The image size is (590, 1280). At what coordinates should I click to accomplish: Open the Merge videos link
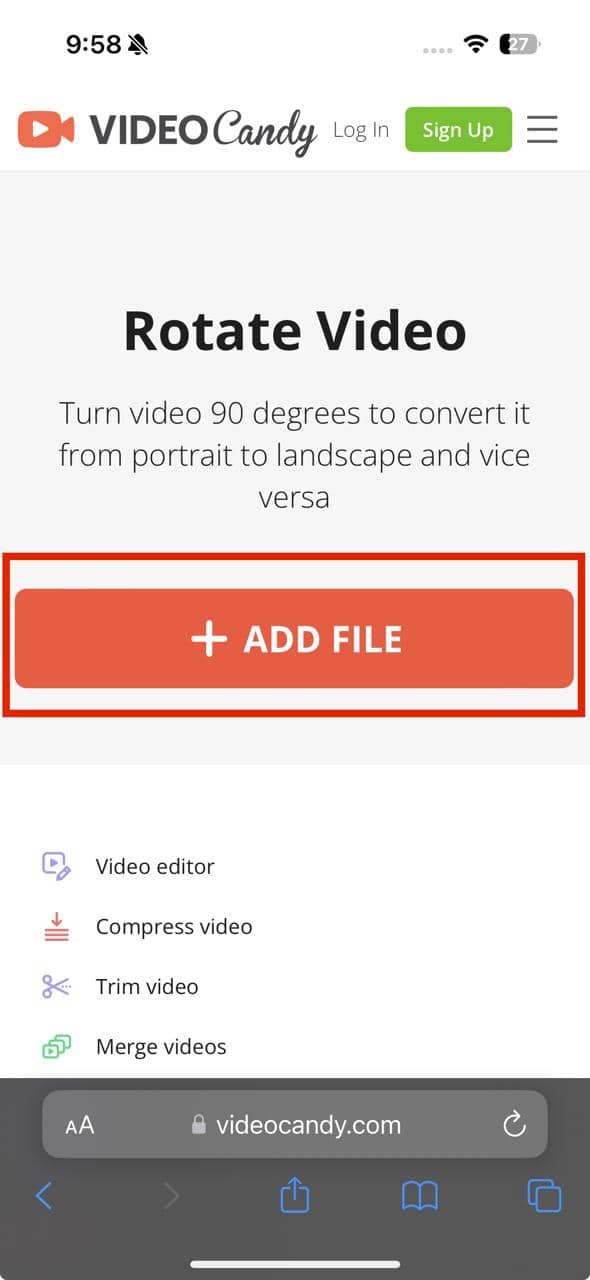[161, 1047]
